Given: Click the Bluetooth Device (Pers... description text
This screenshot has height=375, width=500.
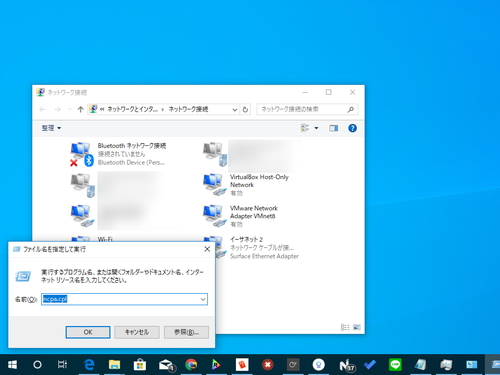Looking at the screenshot, I should 131,162.
